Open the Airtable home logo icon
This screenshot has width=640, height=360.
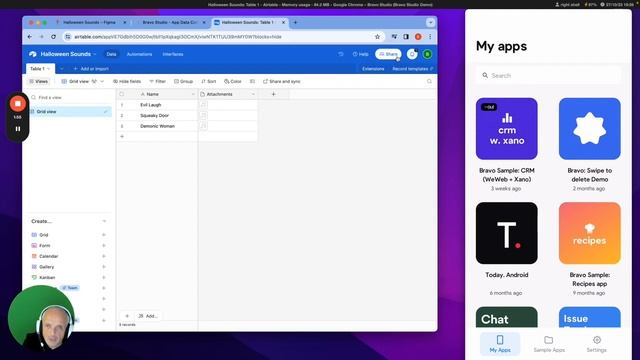coord(33,54)
